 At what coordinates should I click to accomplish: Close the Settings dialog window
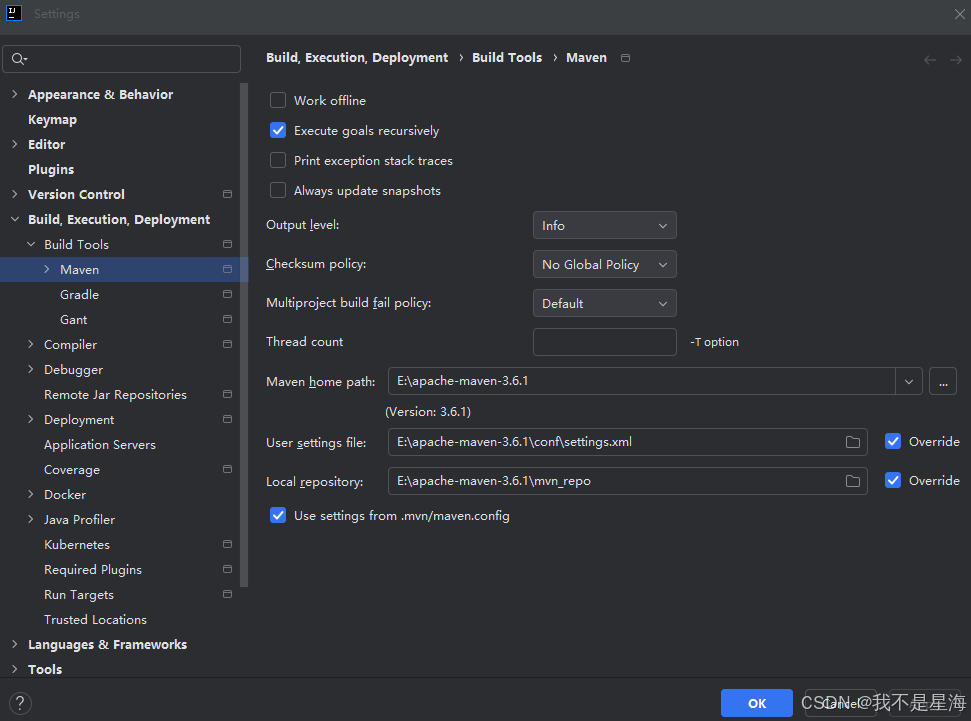coord(959,14)
